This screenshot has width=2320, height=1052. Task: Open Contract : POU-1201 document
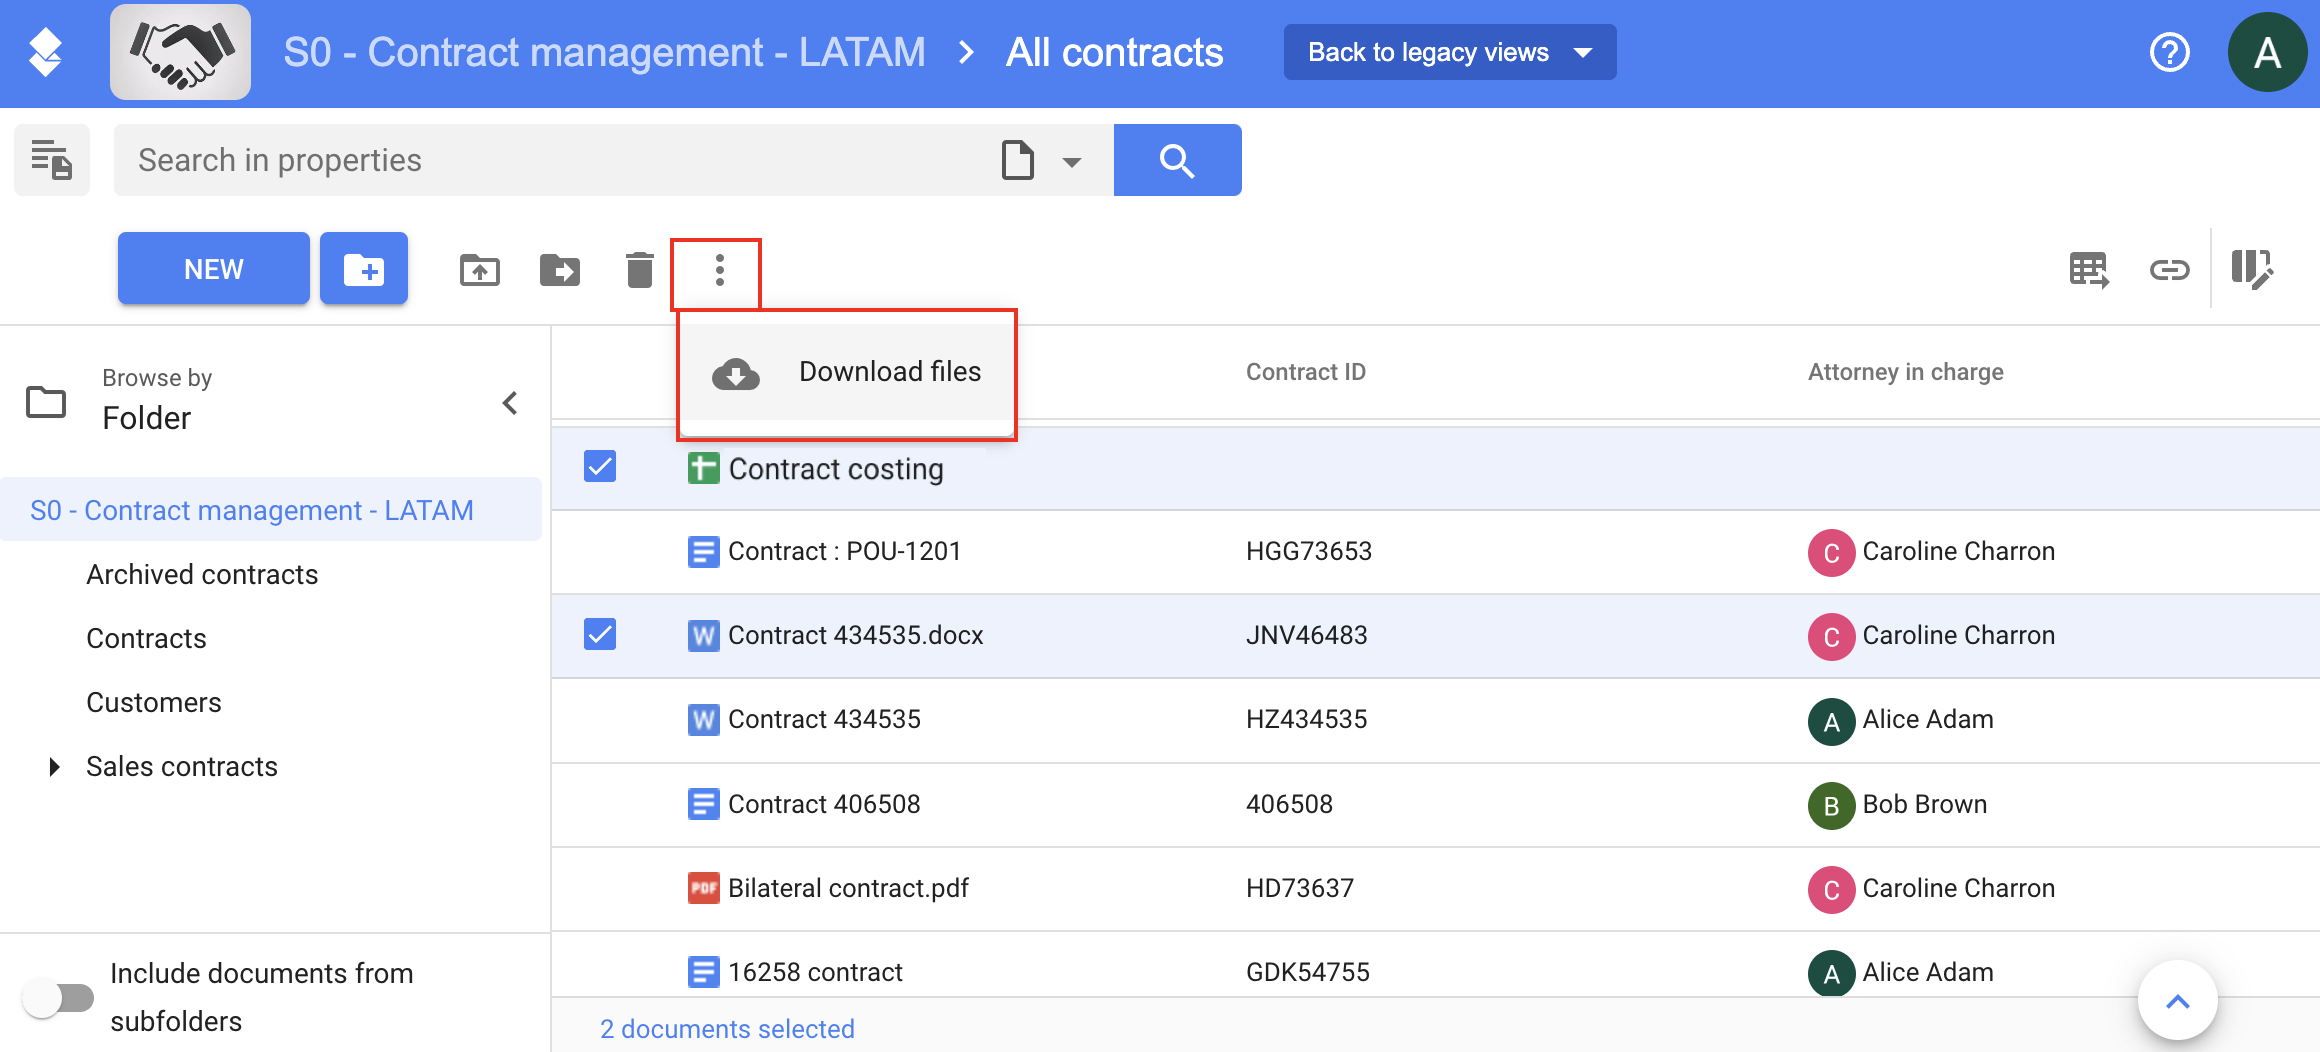pyautogui.click(x=844, y=551)
